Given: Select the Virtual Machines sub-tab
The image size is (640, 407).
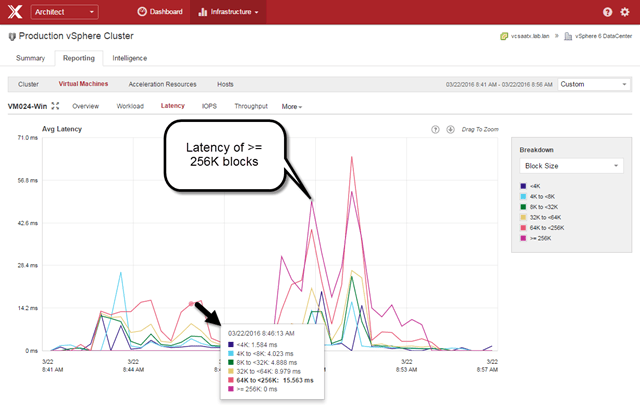Looking at the screenshot, I should click(x=83, y=84).
